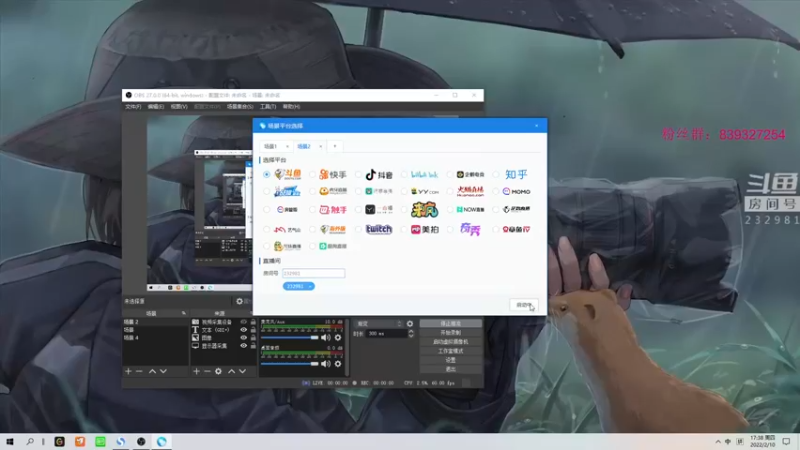Select the YY.com platform radio button
The height and width of the screenshot is (450, 800).
(404, 191)
